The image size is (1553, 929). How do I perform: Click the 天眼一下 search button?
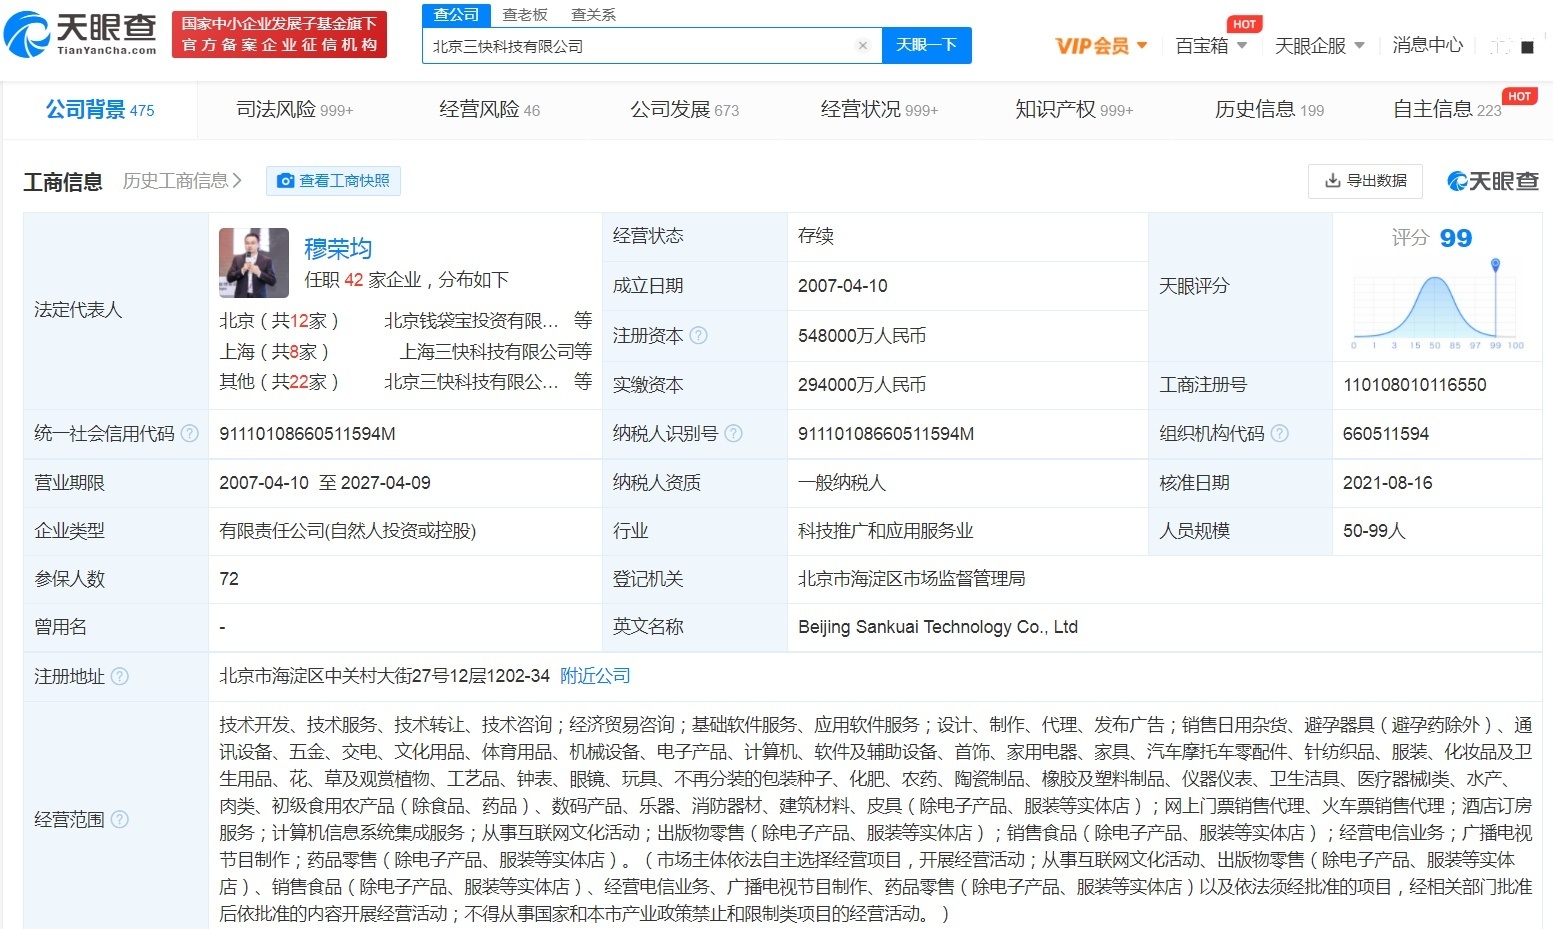tap(926, 45)
